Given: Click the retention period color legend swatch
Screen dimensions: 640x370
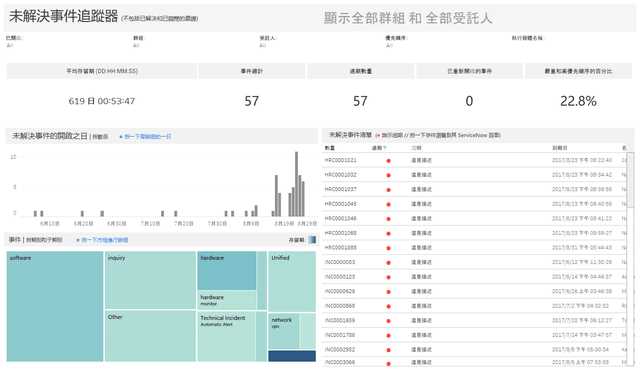Looking at the screenshot, I should 312,240.
